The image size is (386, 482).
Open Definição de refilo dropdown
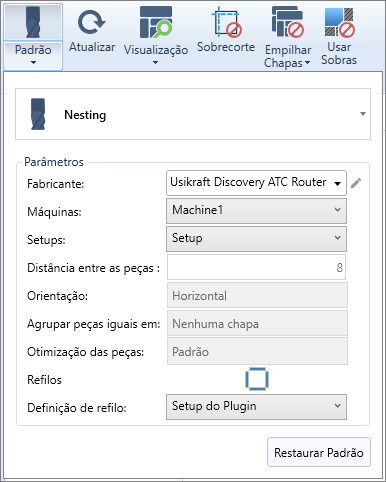256,407
